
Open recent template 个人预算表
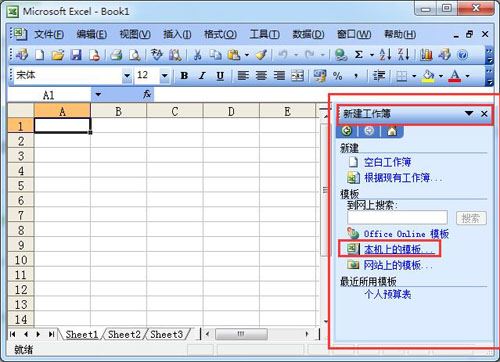click(x=388, y=294)
